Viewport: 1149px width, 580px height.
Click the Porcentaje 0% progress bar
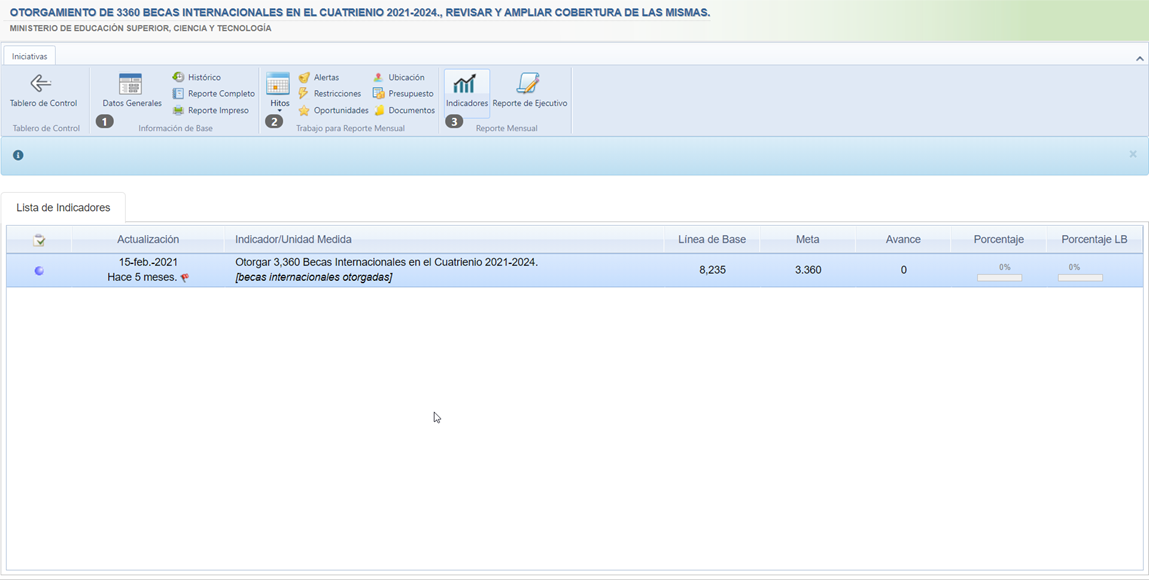1000,278
